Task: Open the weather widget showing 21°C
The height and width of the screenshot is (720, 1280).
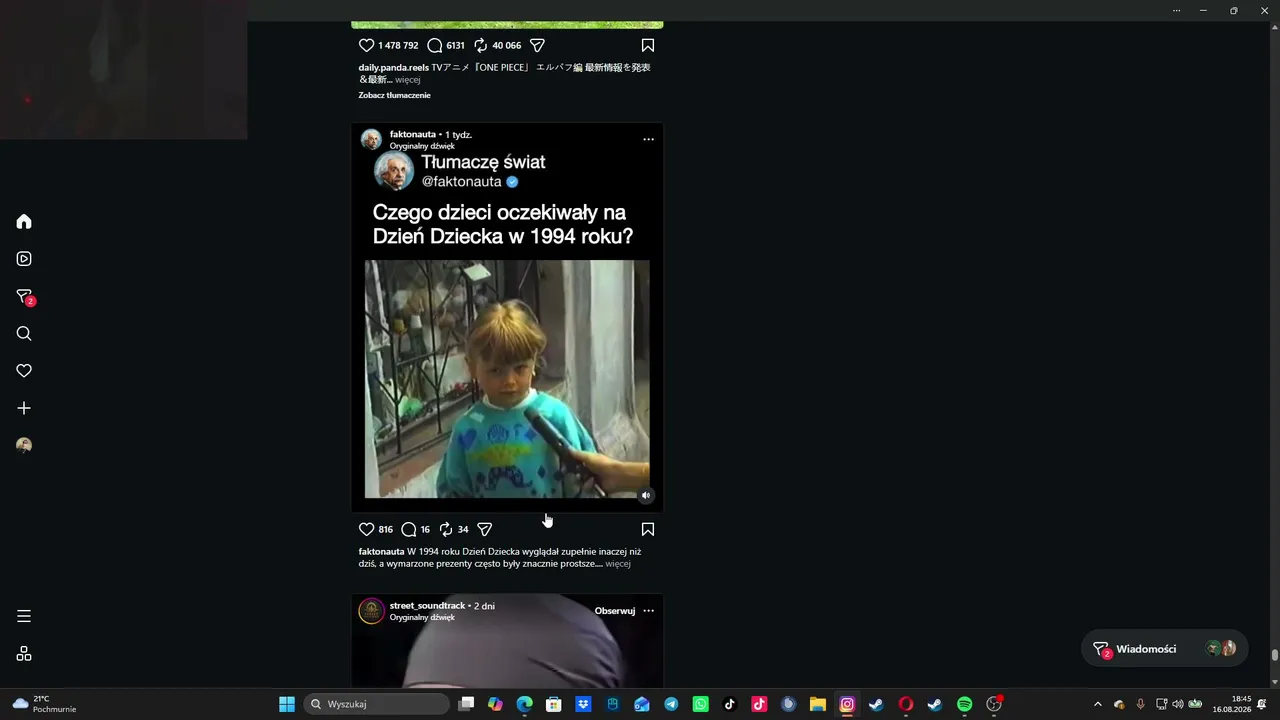Action: pos(45,704)
